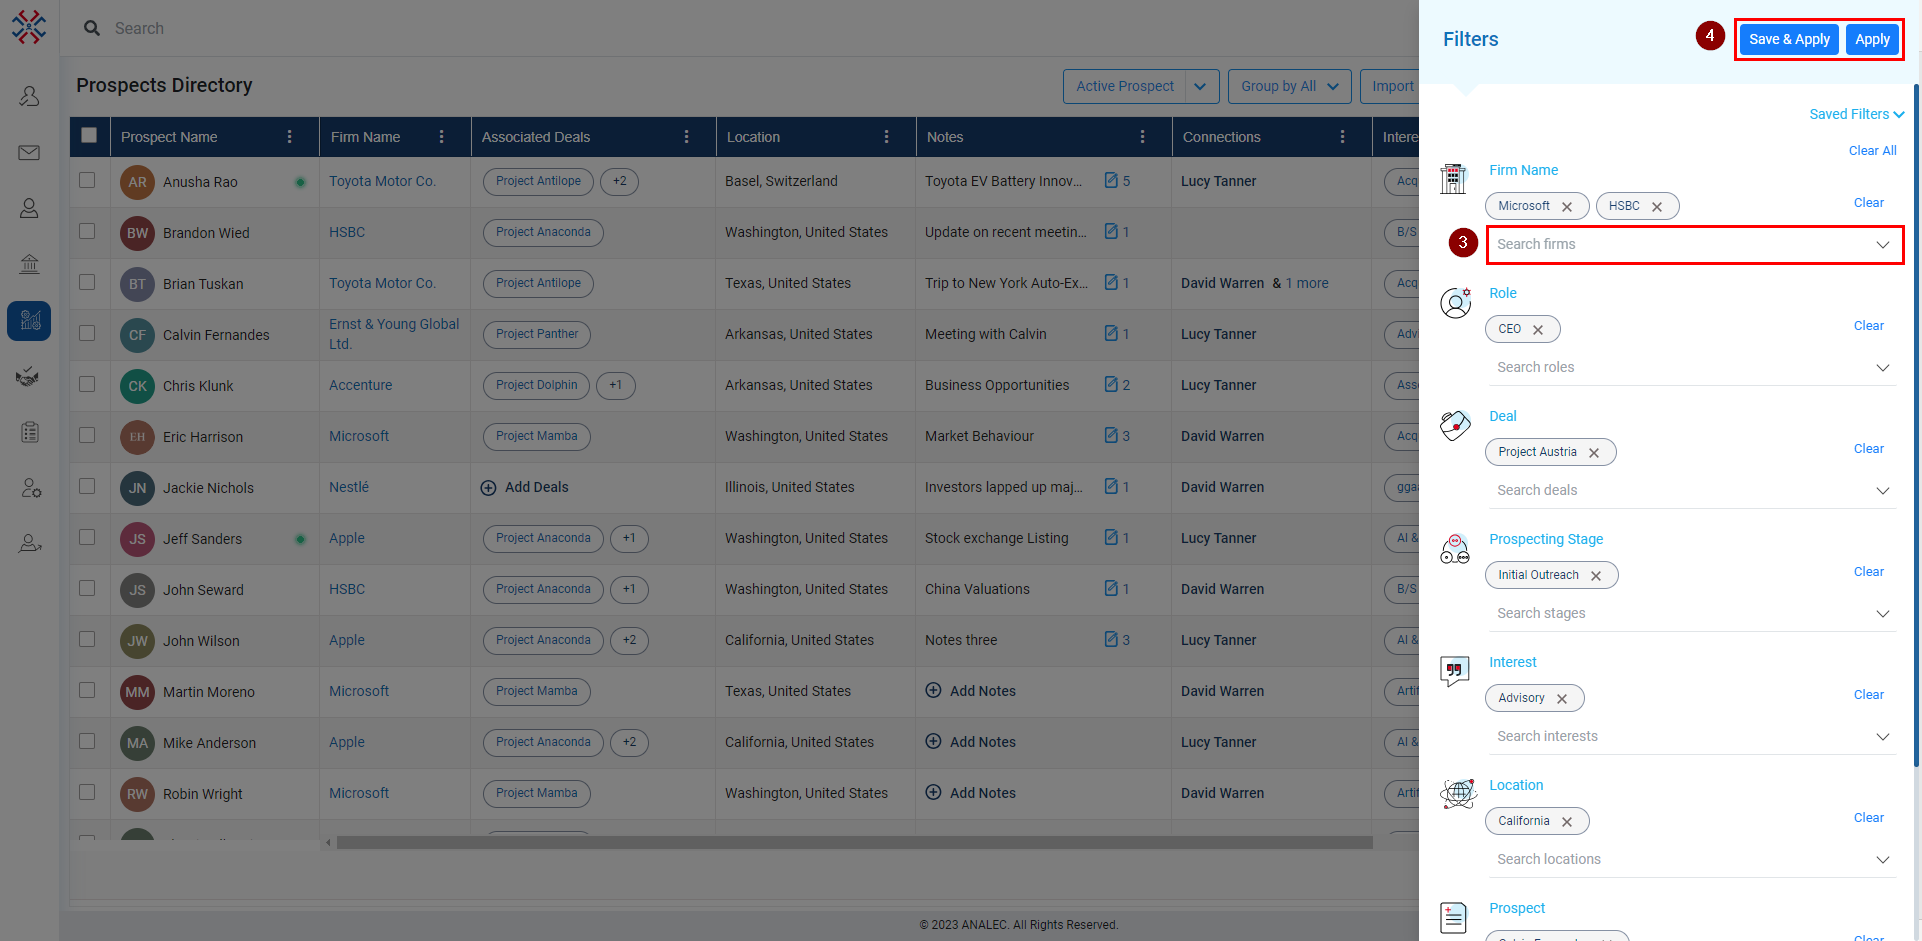Click the Apply filters button
1922x941 pixels.
point(1872,39)
